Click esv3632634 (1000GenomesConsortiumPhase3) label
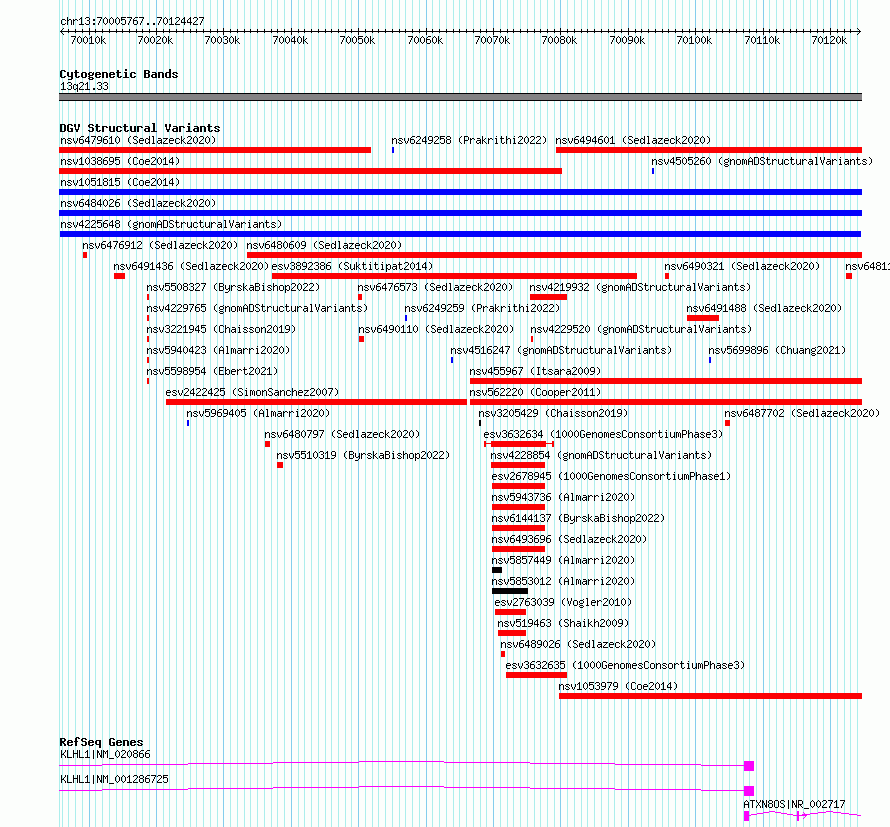The image size is (890, 827). click(x=603, y=434)
